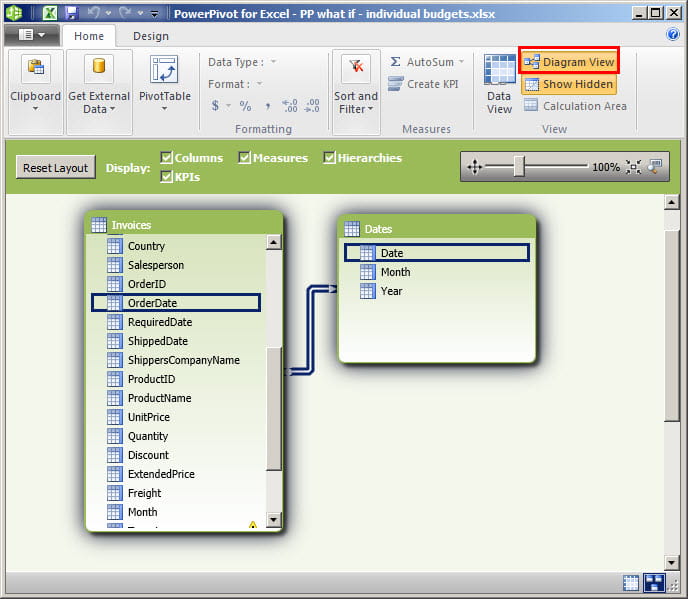Click the zoom slider handle
688x599 pixels.
coord(519,167)
